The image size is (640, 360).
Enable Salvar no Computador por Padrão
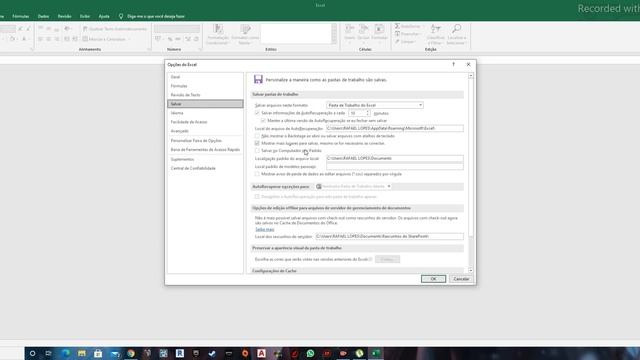(257, 151)
